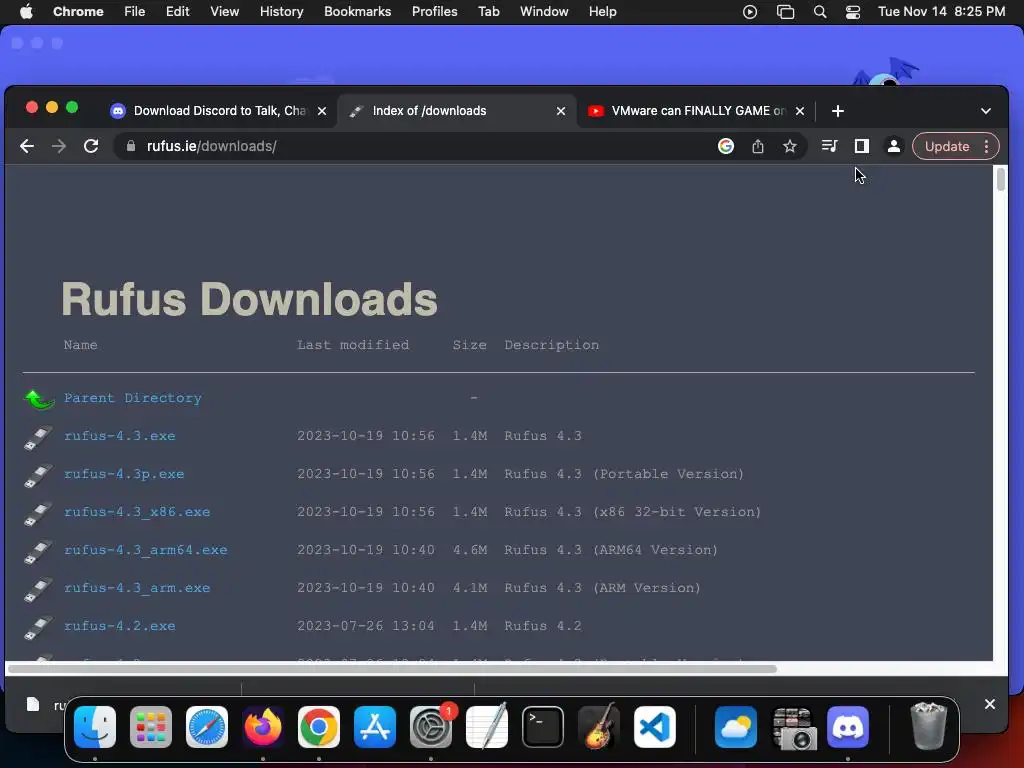Click USB icon beside rufus-4.3.exe
Image resolution: width=1024 pixels, height=768 pixels.
(38, 438)
